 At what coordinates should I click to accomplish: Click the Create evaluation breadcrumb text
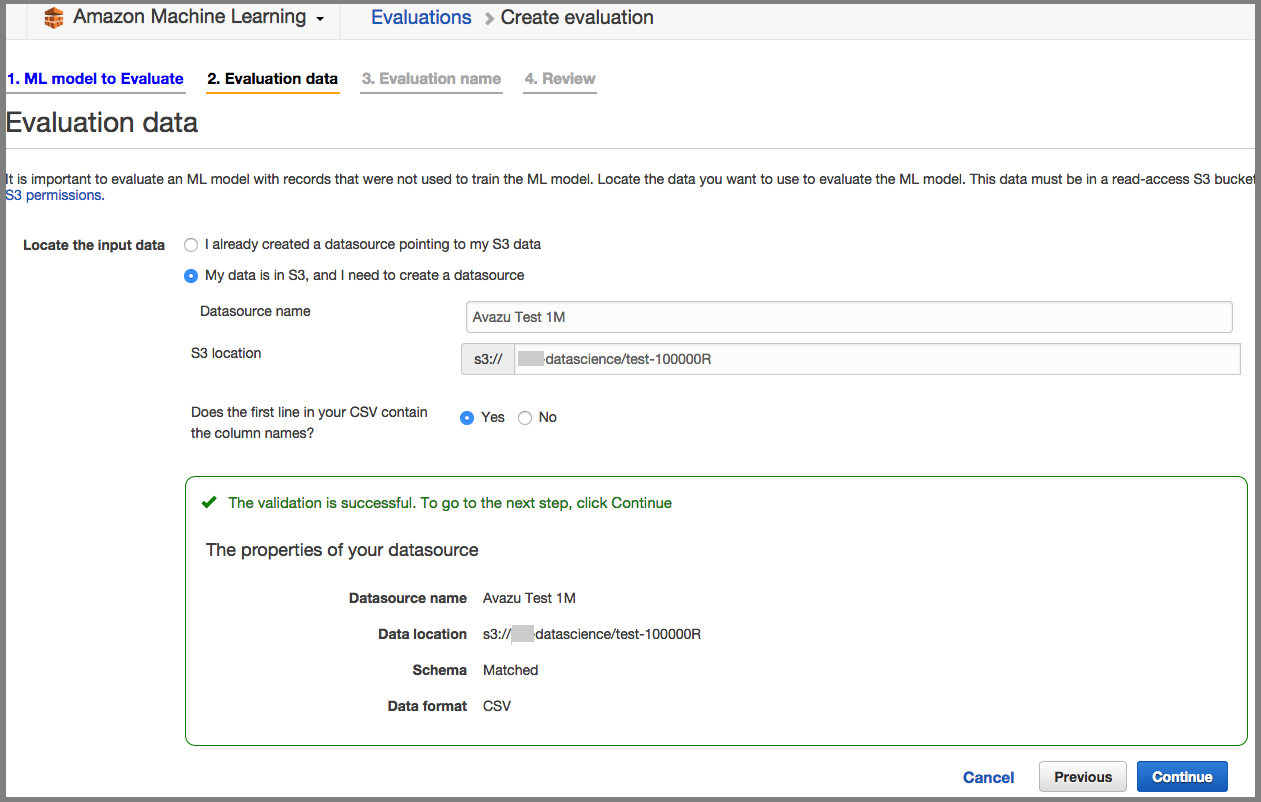(577, 17)
